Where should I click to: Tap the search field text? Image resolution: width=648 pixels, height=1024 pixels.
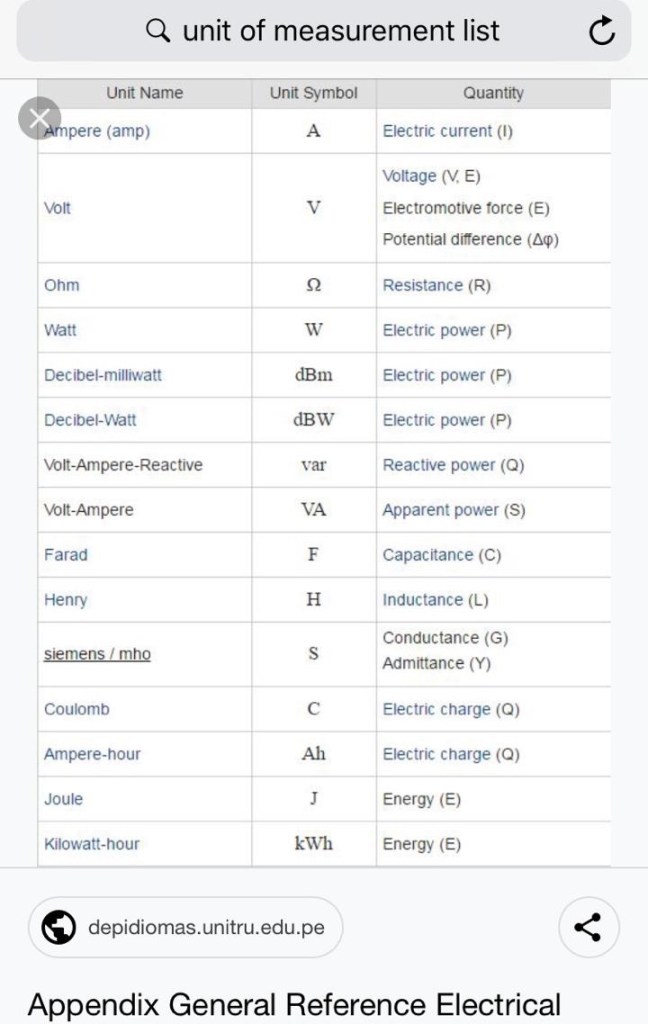340,32
